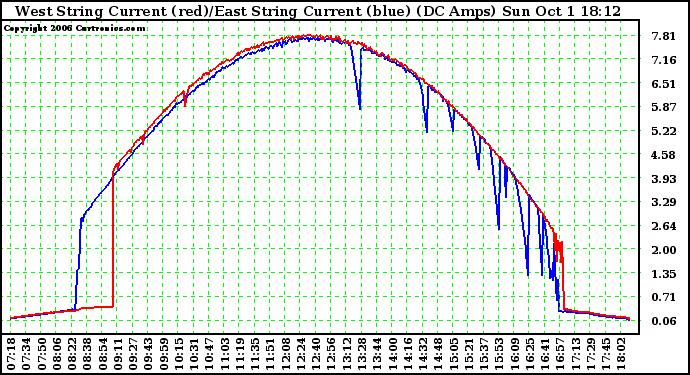The image size is (690, 375).
Task: Click the 3.93 y-axis label
Action: [664, 179]
